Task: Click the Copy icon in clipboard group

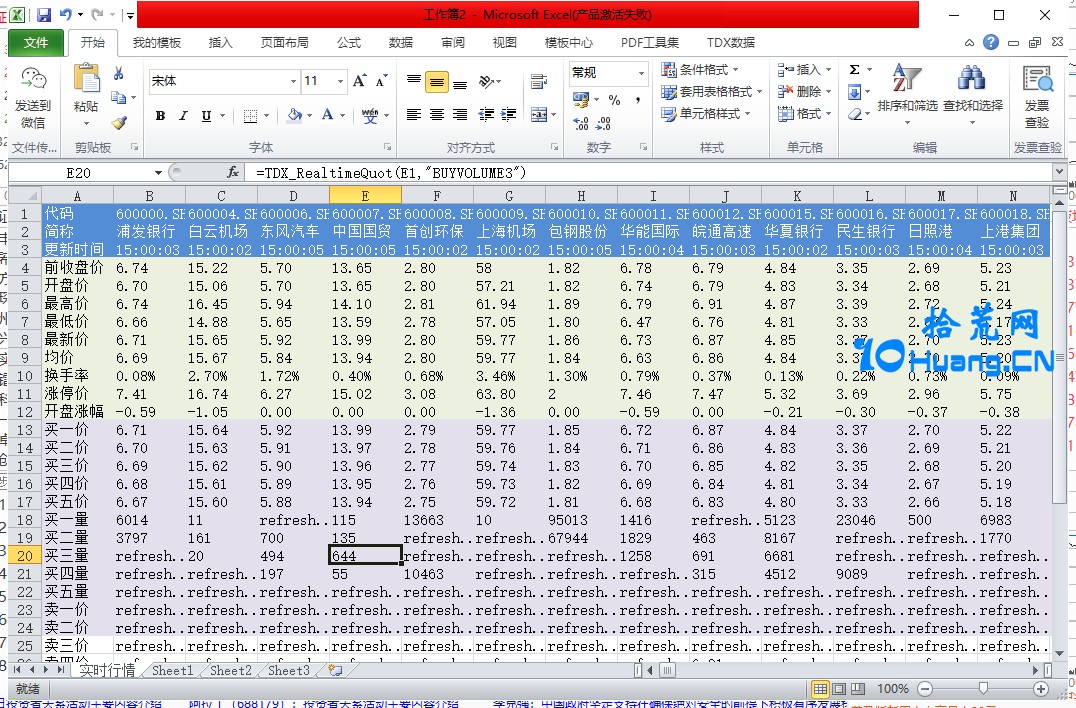Action: point(119,97)
